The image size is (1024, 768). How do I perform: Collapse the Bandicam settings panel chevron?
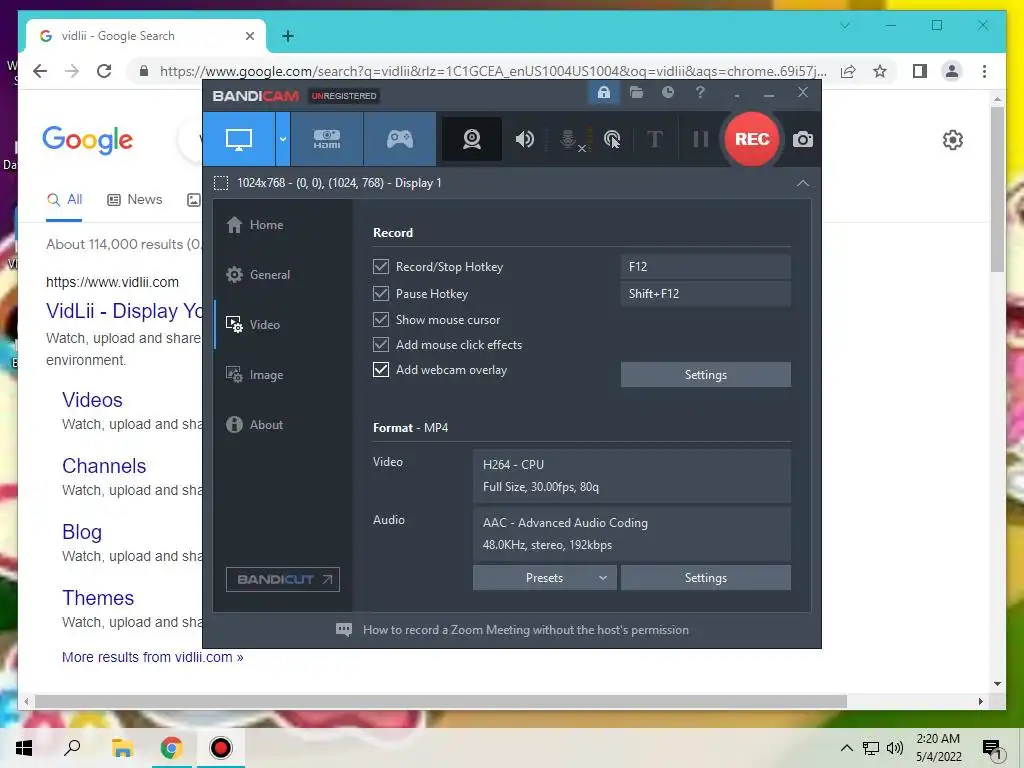803,184
